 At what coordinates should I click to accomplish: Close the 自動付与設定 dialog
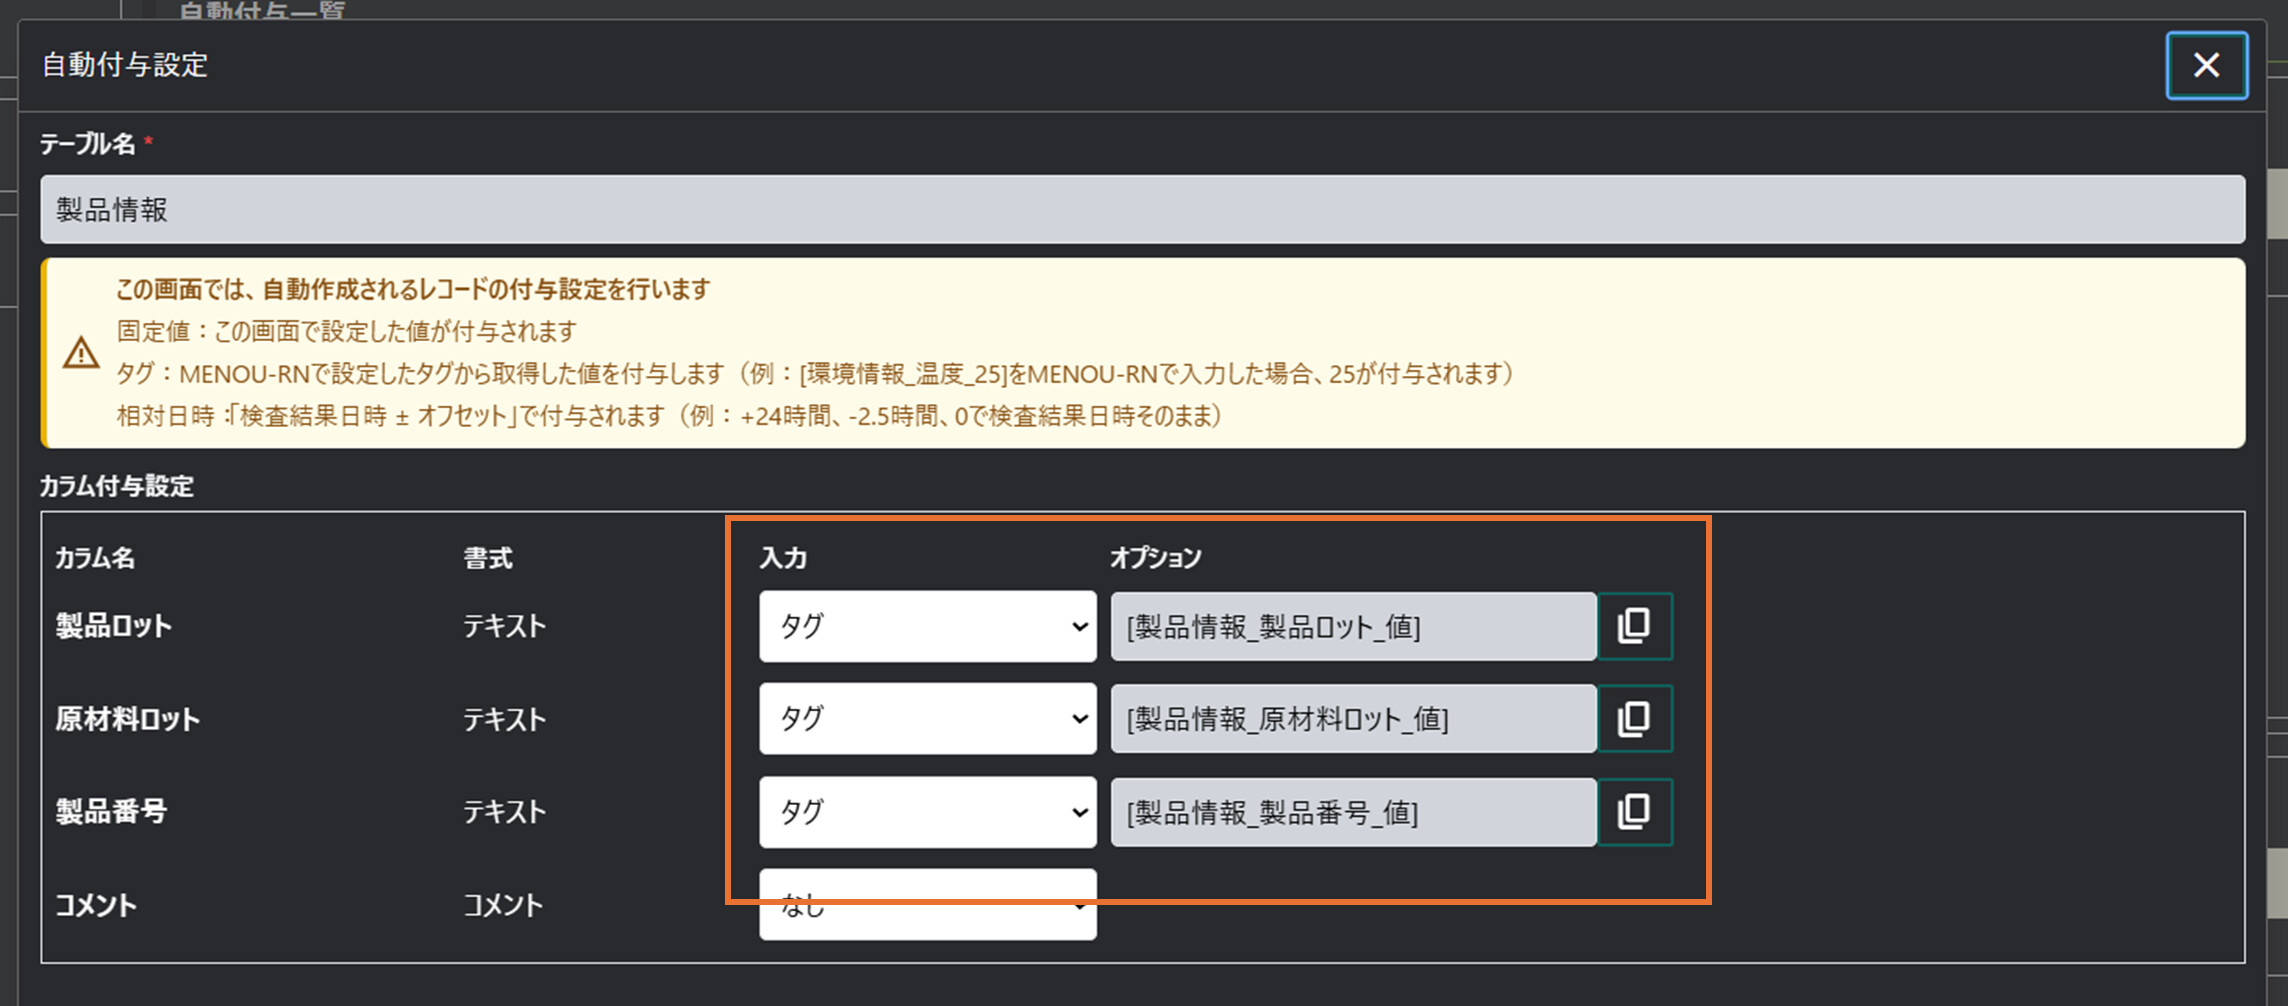pyautogui.click(x=2206, y=66)
